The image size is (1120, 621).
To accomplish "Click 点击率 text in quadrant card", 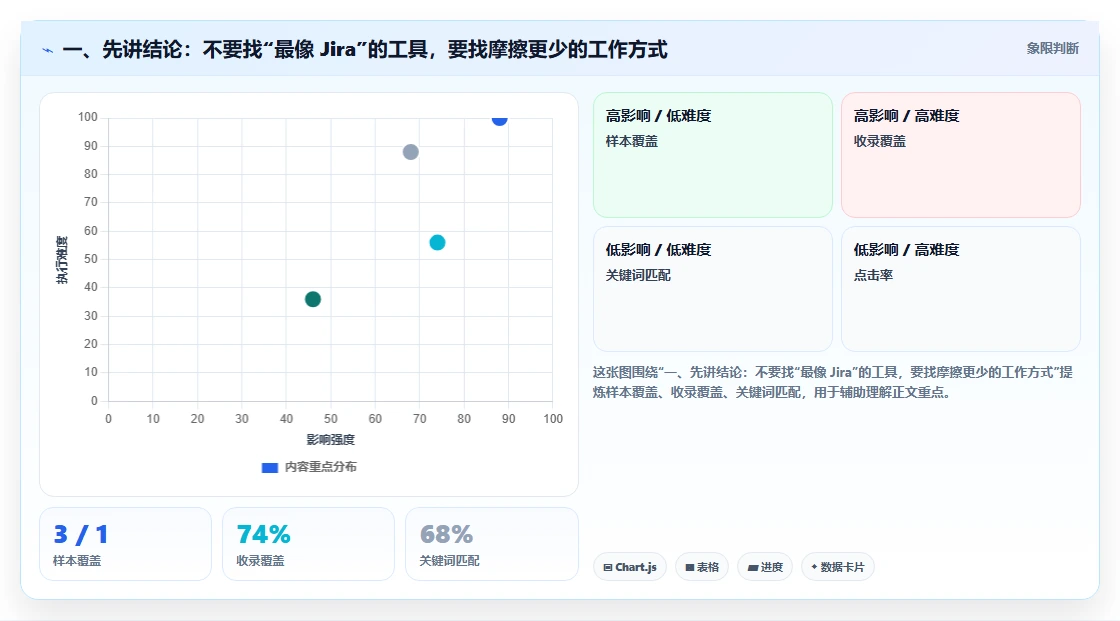I will coord(873,275).
